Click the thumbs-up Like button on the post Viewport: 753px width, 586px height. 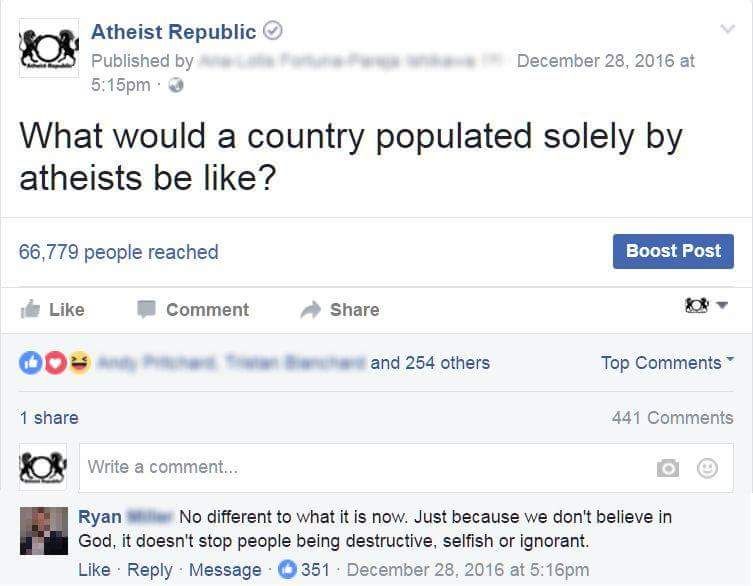pyautogui.click(x=53, y=310)
